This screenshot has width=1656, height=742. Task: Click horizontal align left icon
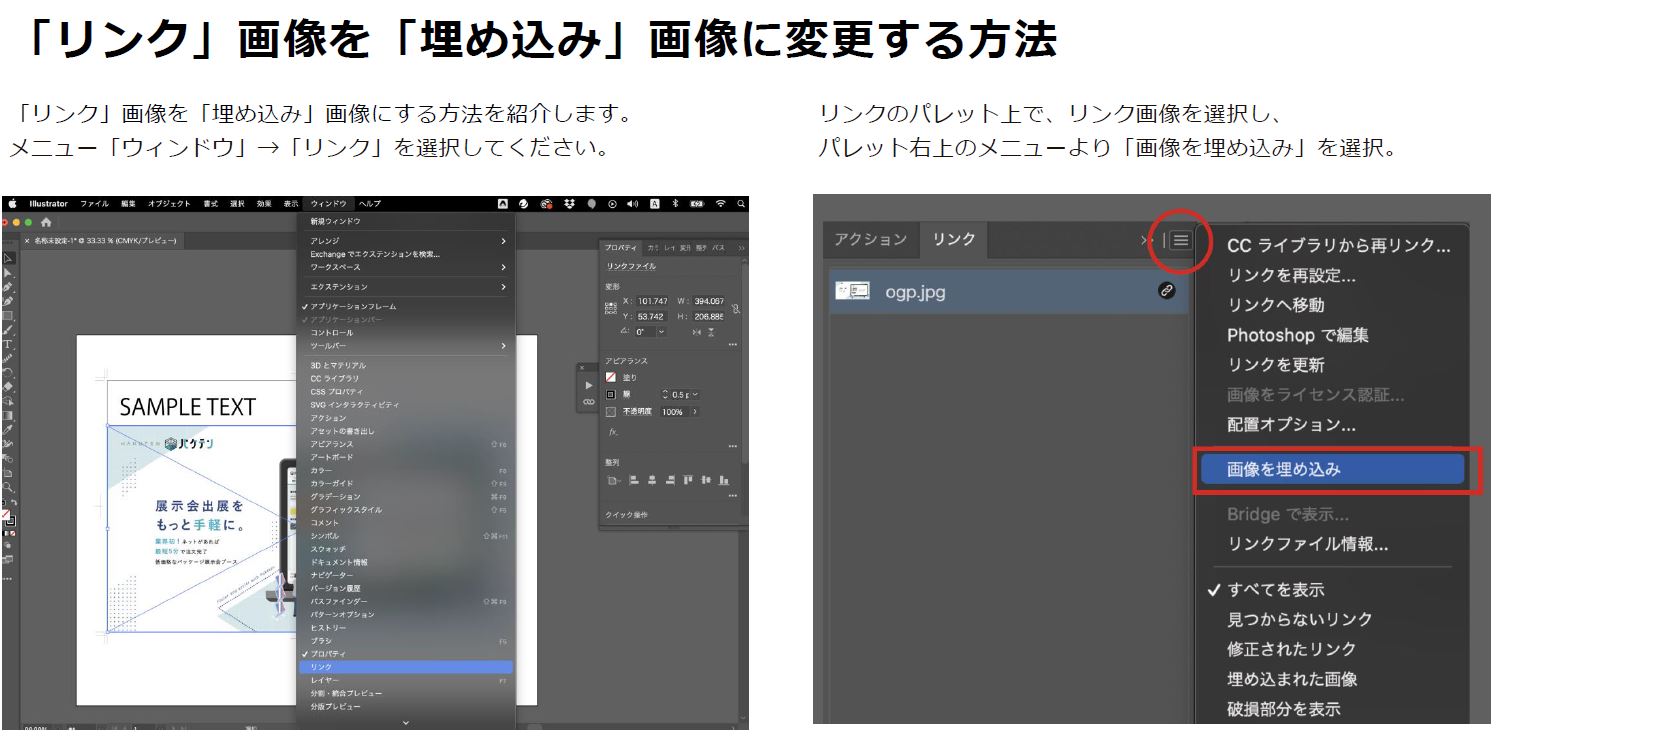click(633, 480)
